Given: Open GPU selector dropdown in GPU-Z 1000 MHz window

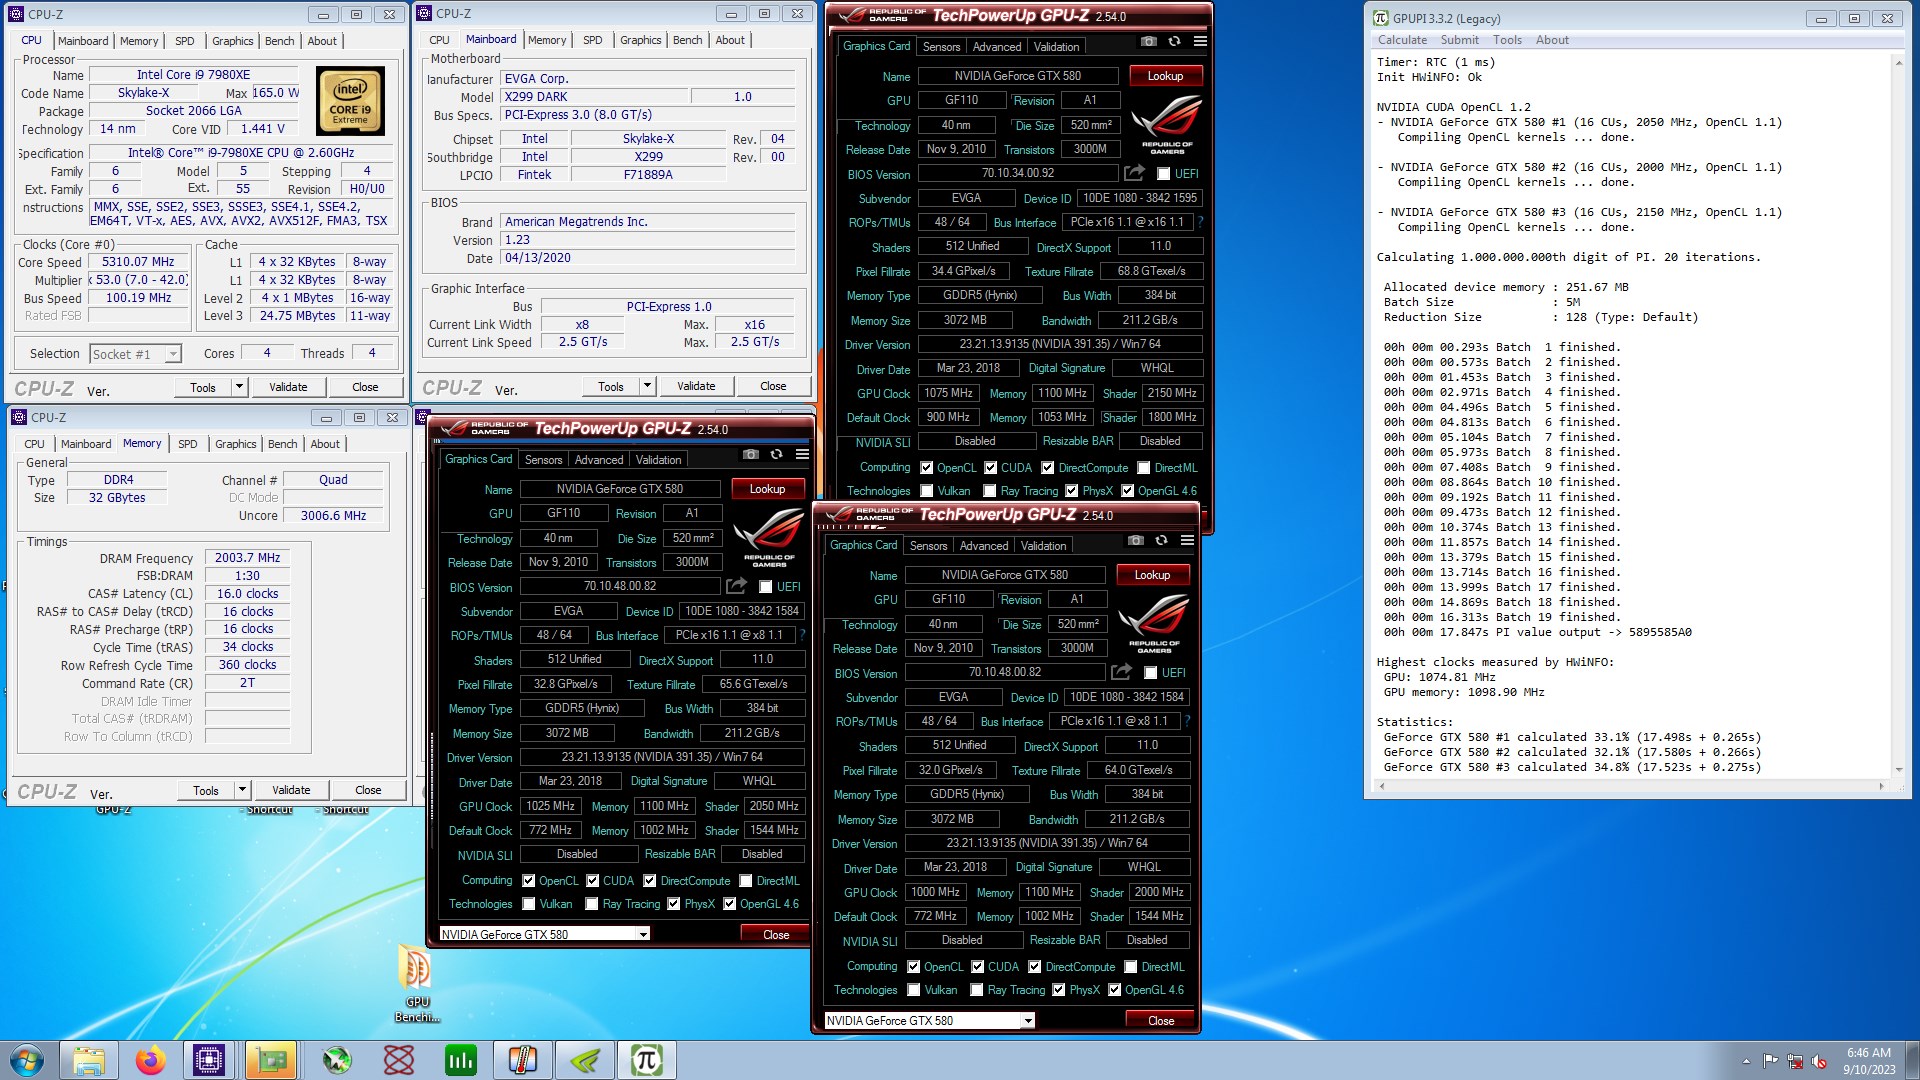Looking at the screenshot, I should (1028, 1020).
